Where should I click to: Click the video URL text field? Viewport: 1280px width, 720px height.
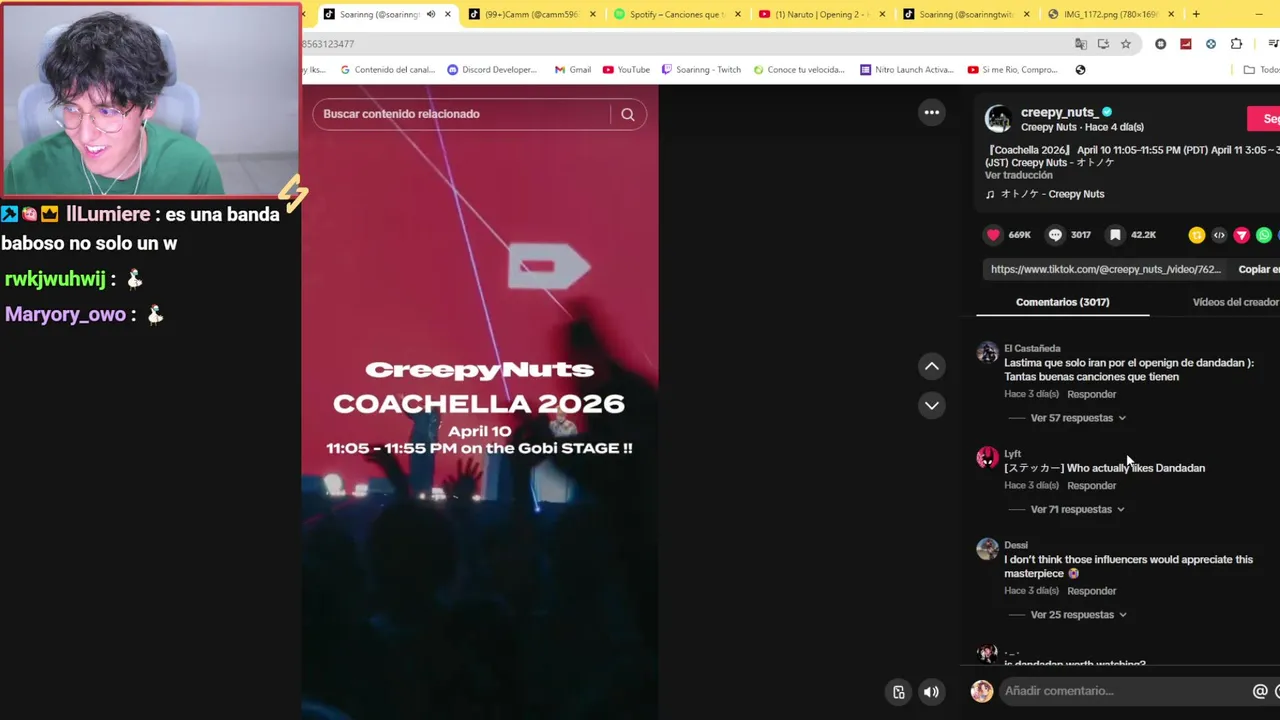coord(1106,269)
